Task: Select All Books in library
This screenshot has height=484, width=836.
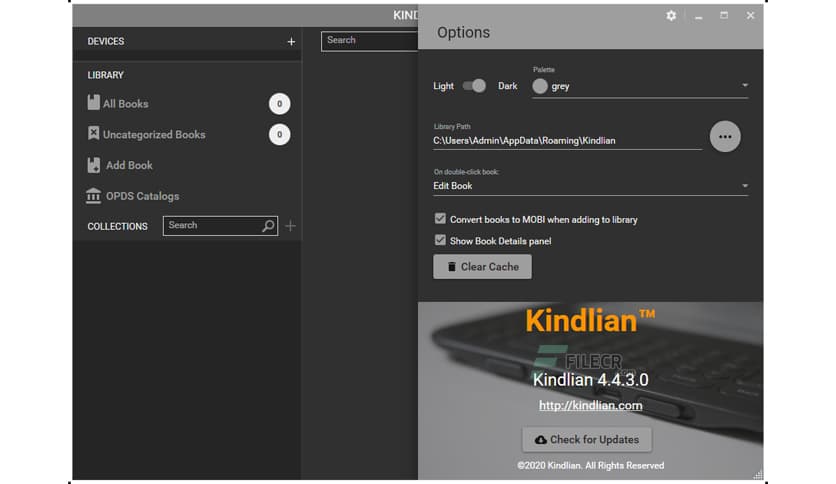Action: [126, 104]
